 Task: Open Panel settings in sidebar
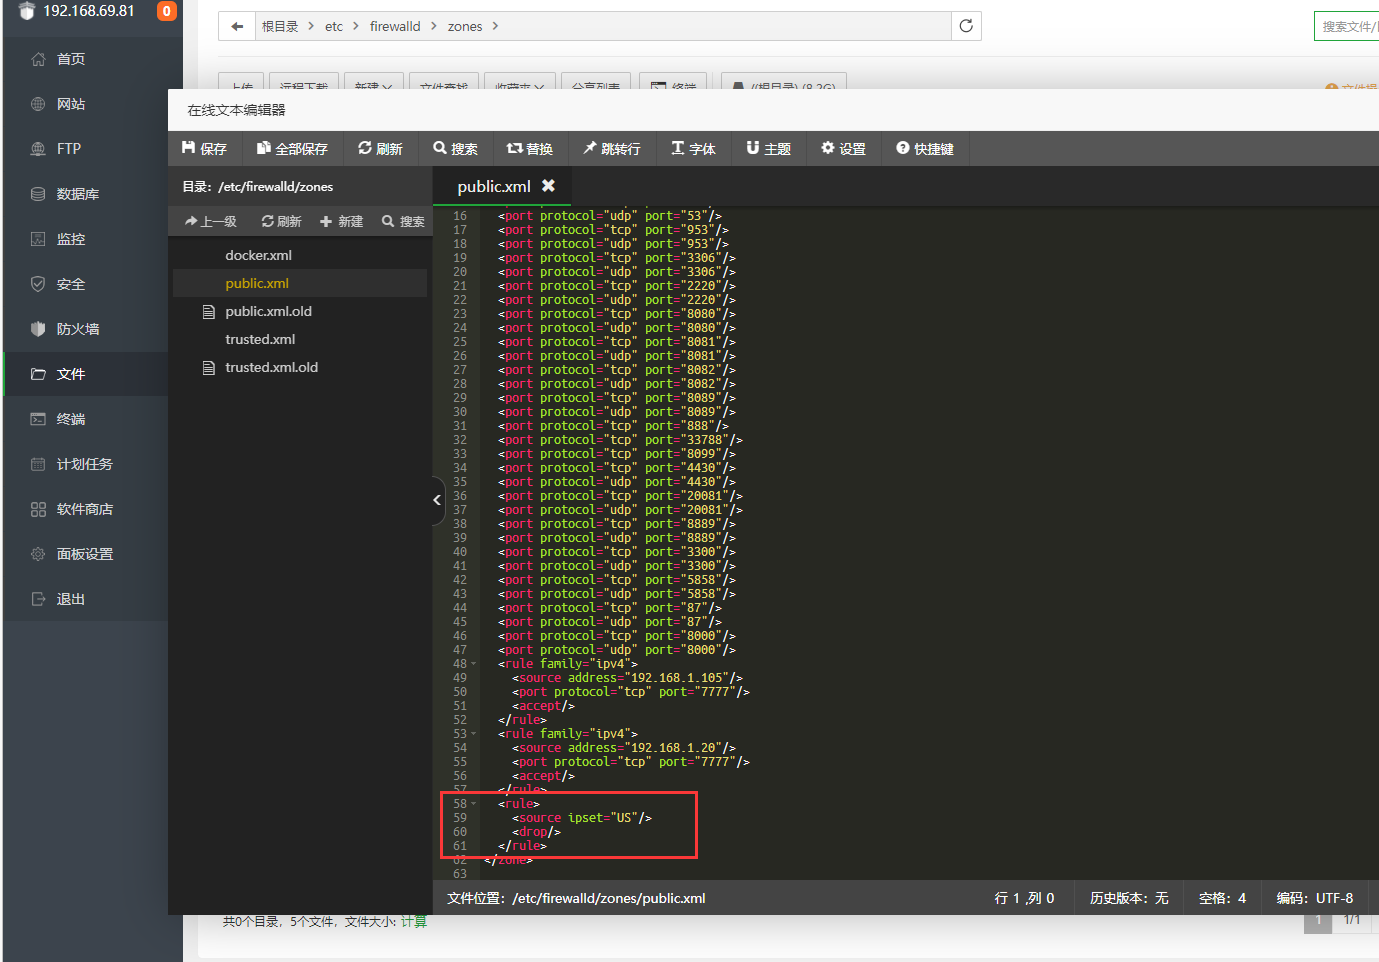coord(86,554)
